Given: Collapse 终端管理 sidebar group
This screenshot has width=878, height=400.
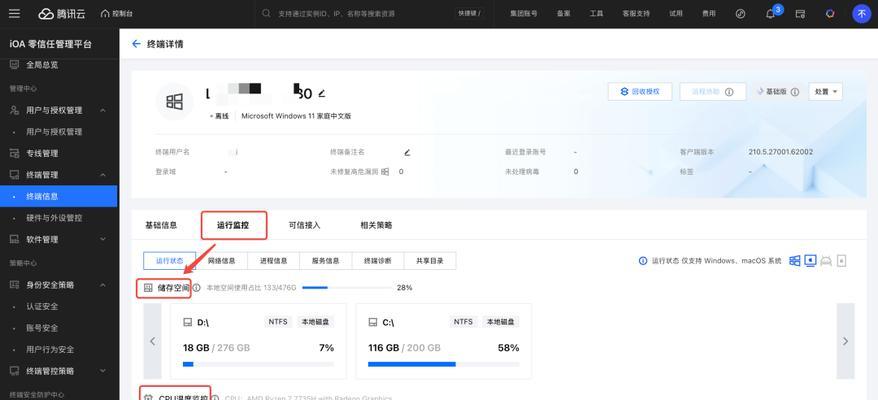Looking at the screenshot, I should click(103, 175).
